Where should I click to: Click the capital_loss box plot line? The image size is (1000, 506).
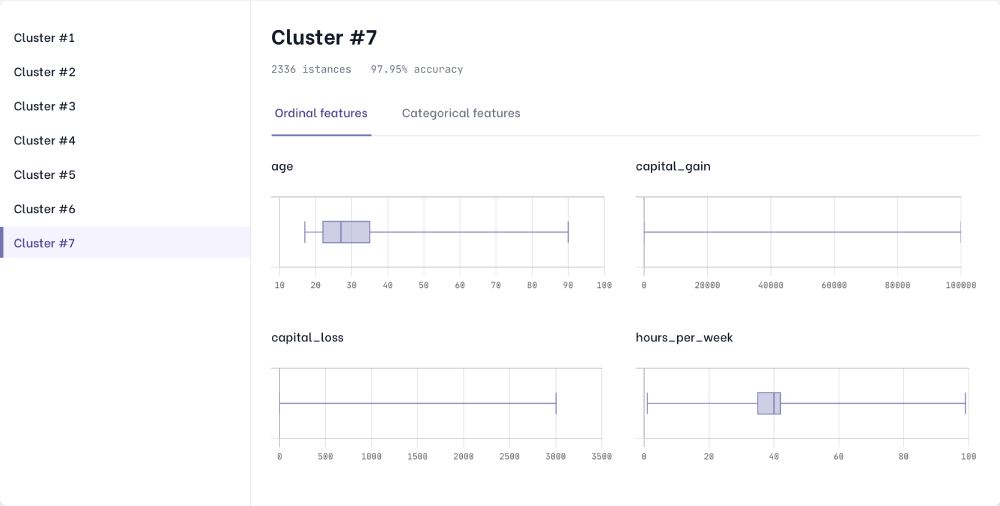click(417, 403)
